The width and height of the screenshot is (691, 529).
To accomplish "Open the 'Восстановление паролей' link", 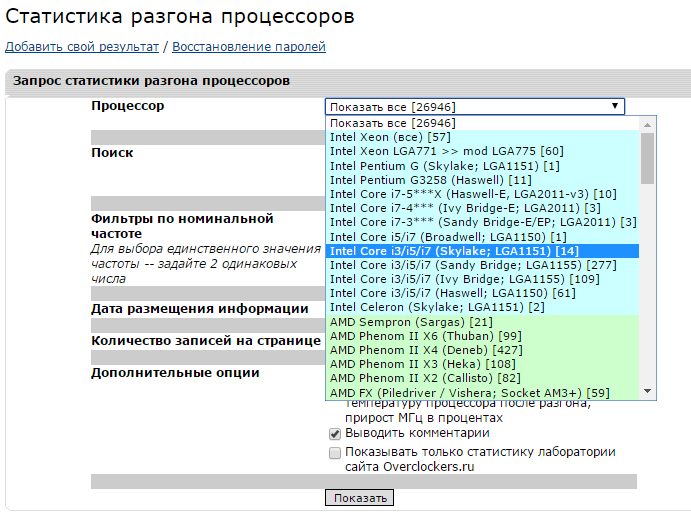I will click(x=249, y=47).
